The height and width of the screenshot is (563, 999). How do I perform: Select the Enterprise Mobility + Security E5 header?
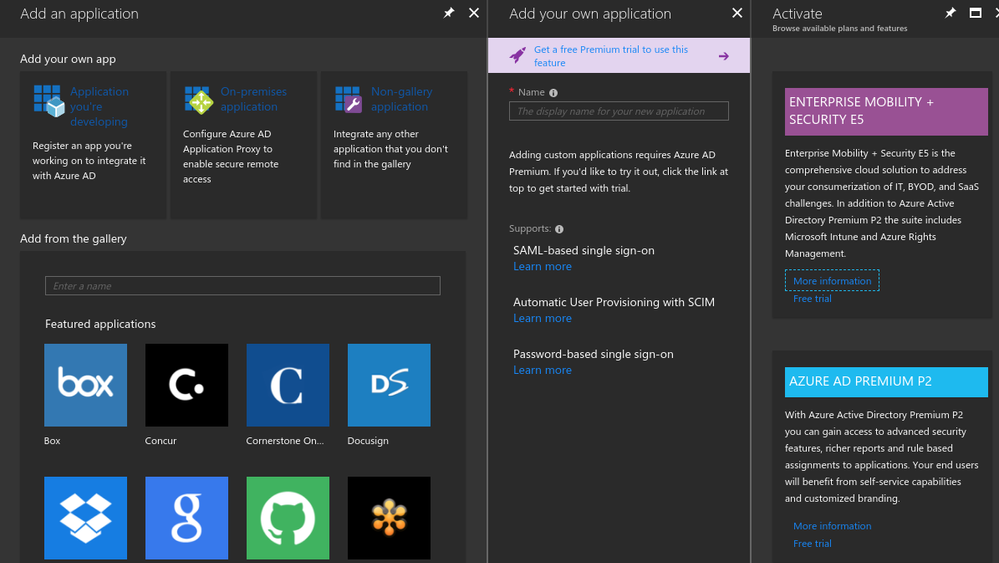[886, 111]
